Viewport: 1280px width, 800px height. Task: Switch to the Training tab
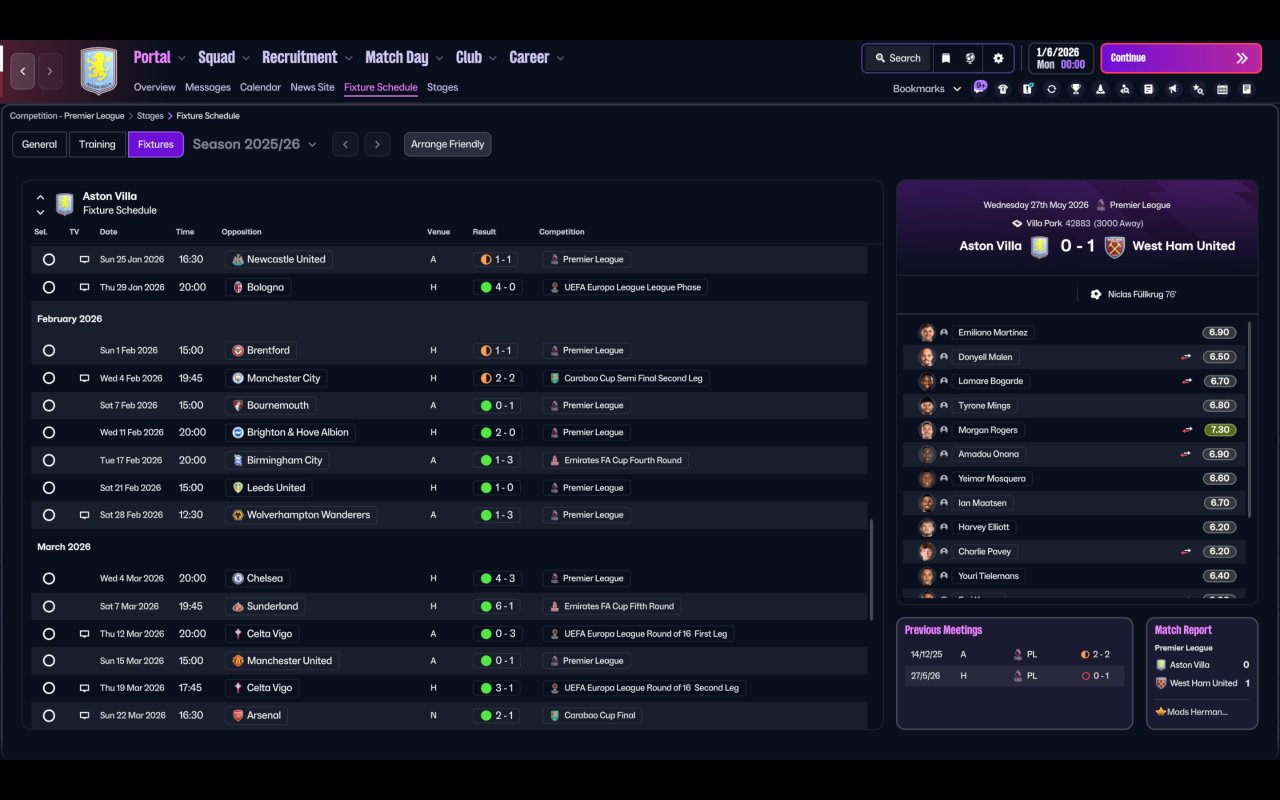(97, 144)
